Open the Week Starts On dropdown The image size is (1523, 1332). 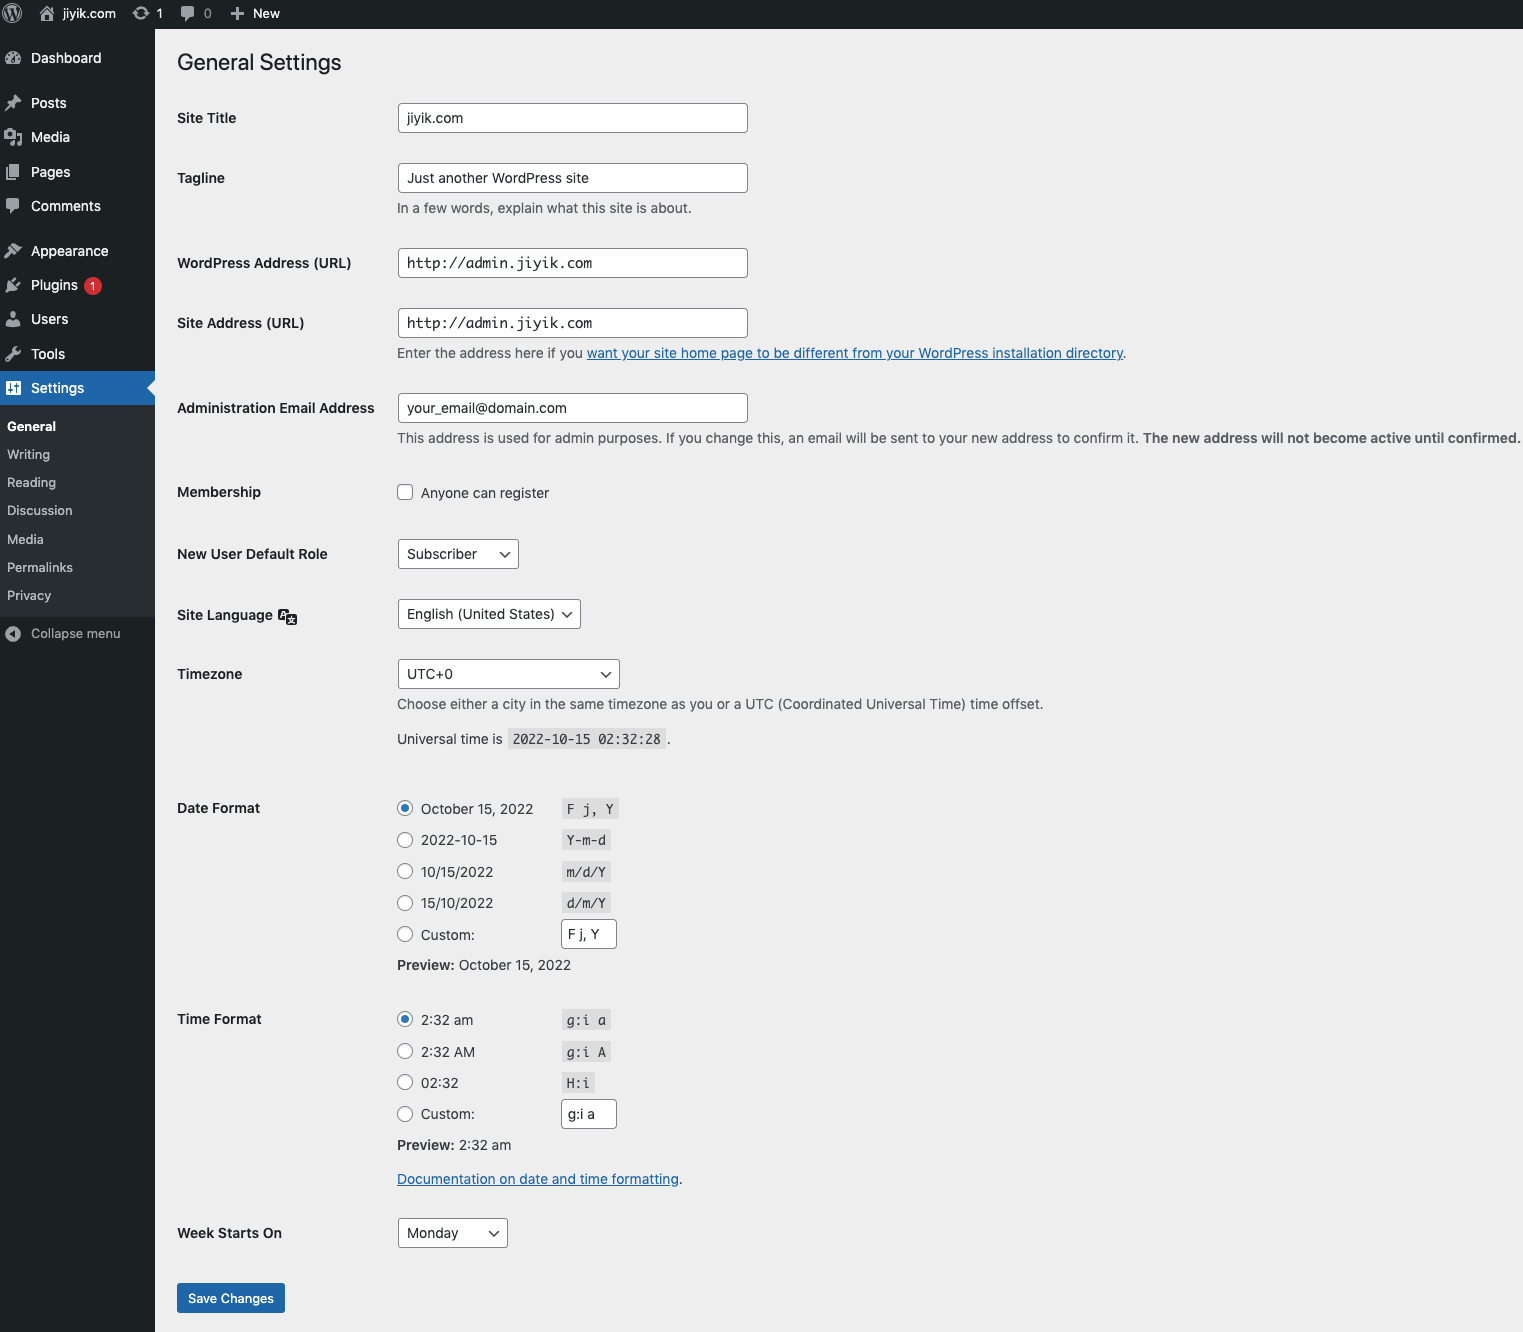click(452, 1233)
